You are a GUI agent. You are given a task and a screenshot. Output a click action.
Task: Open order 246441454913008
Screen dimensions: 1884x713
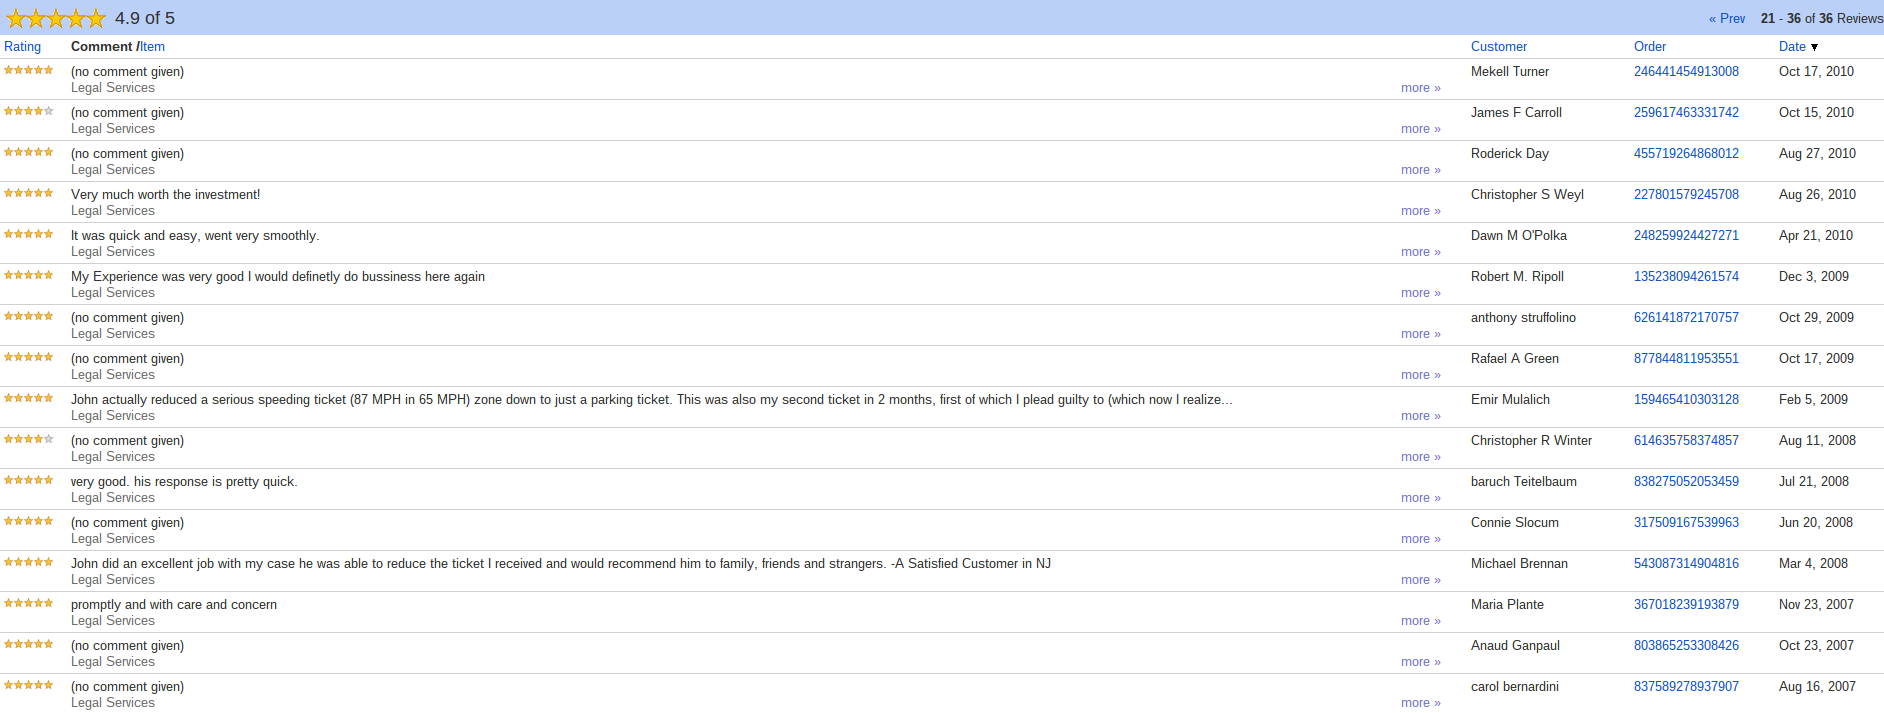point(1686,72)
